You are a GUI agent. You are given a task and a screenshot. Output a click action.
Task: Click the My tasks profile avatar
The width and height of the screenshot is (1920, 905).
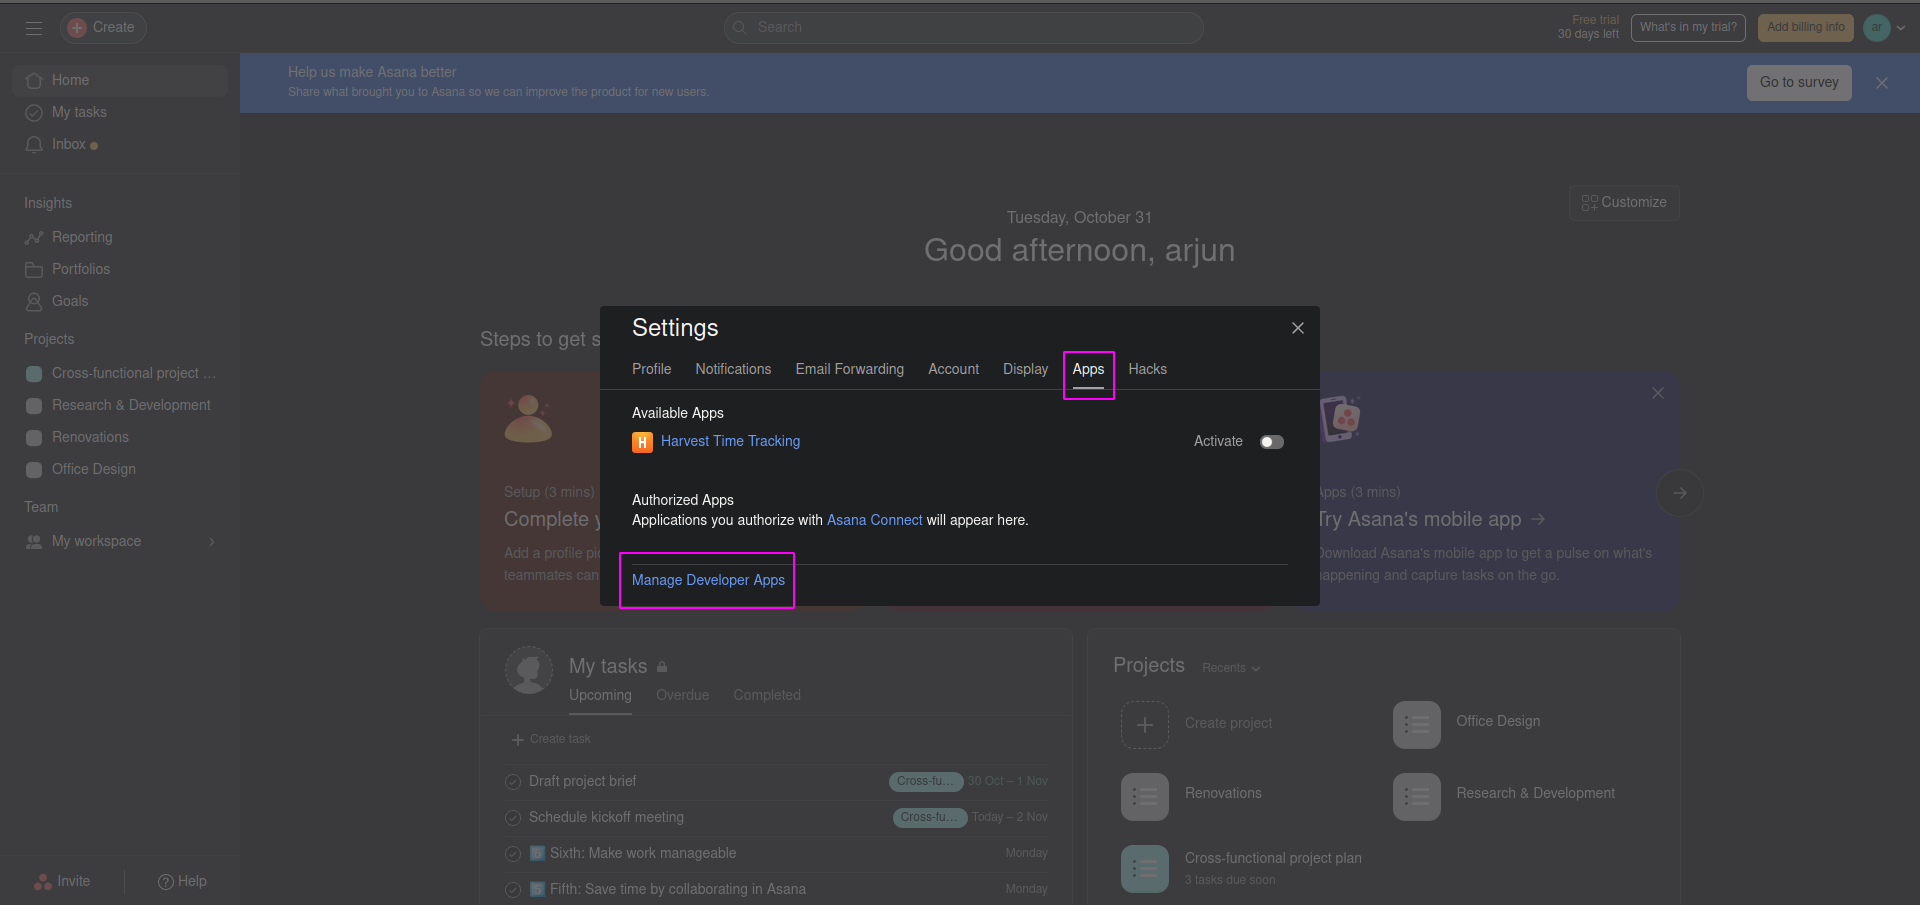point(529,670)
